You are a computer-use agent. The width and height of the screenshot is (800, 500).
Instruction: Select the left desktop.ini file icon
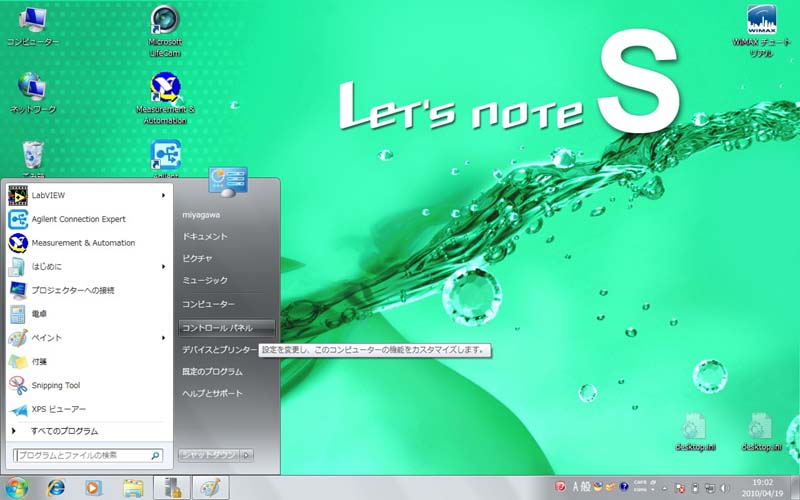pyautogui.click(x=695, y=433)
